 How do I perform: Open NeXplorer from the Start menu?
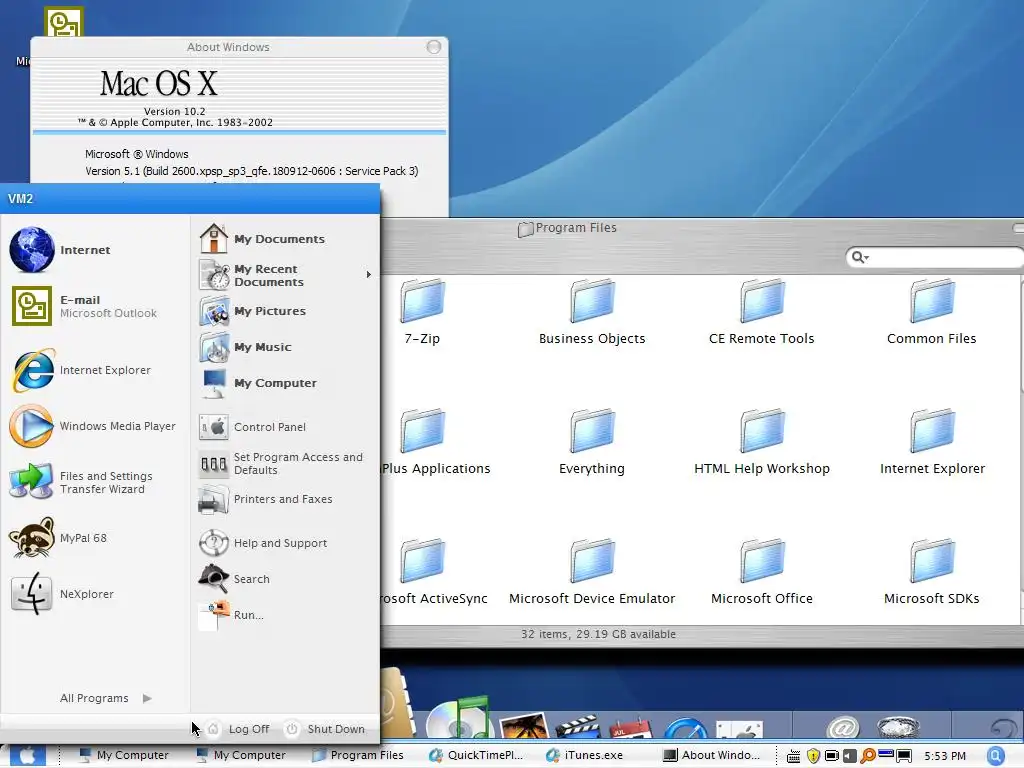click(x=95, y=594)
